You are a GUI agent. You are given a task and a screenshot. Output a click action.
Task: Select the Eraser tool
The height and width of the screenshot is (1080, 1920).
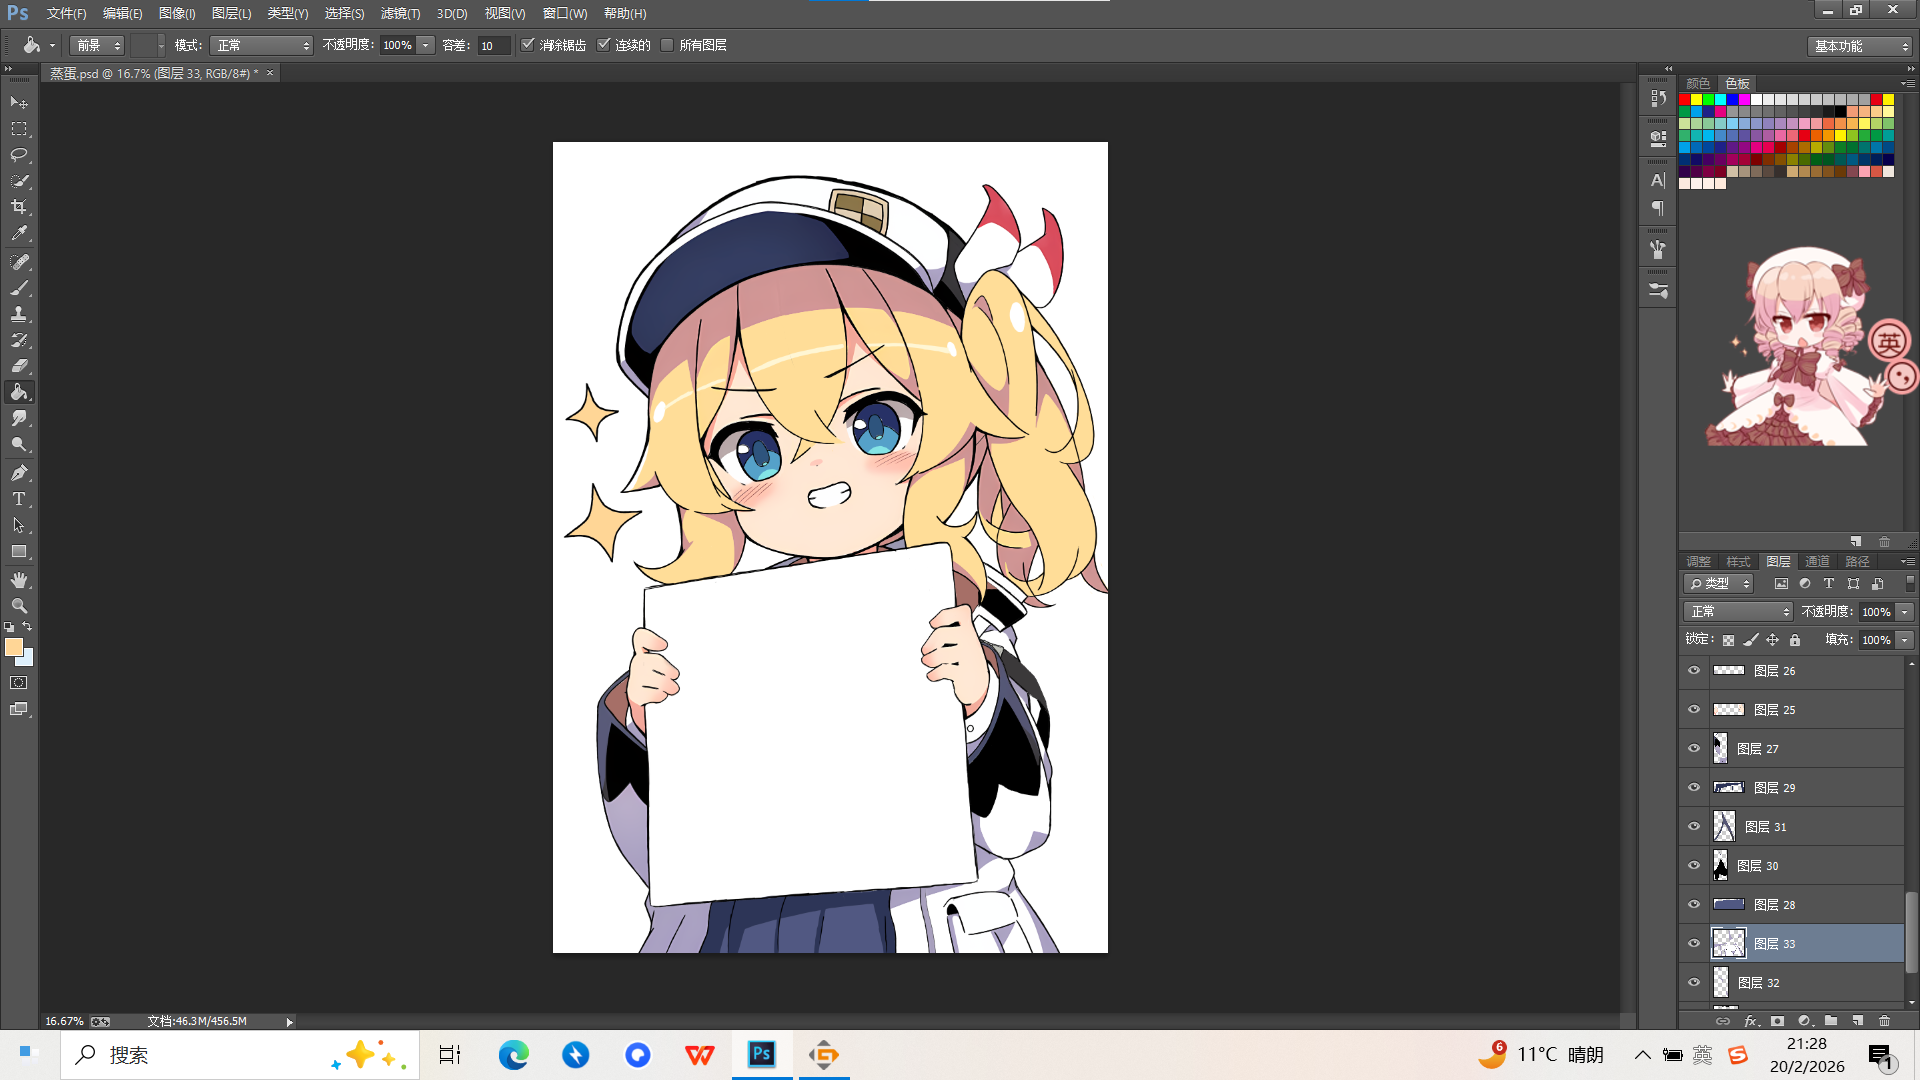pyautogui.click(x=19, y=365)
